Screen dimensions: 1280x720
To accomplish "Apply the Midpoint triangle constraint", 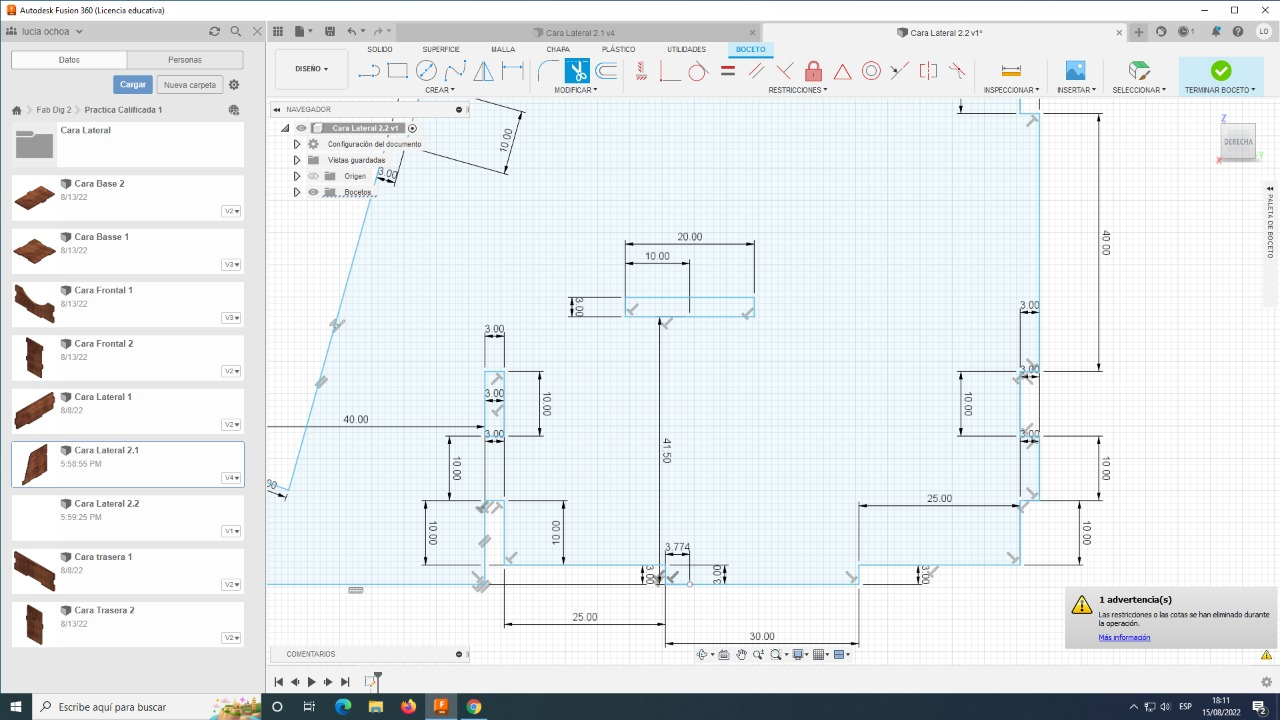I will tap(842, 71).
